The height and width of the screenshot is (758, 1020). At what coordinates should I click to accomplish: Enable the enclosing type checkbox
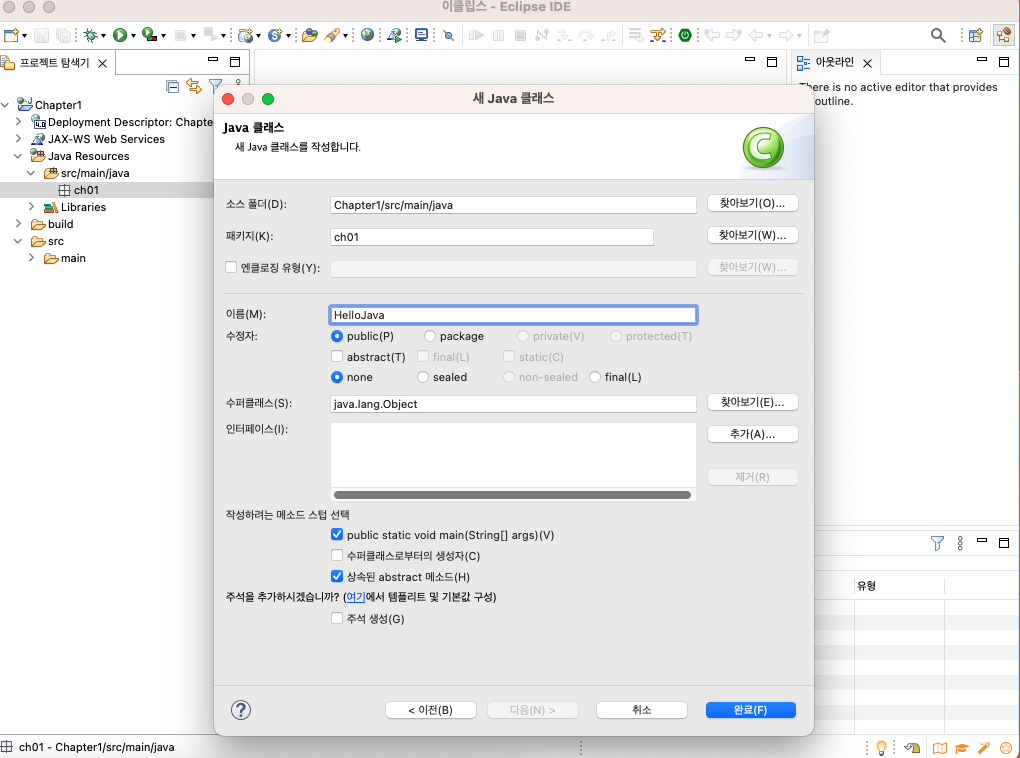[231, 267]
